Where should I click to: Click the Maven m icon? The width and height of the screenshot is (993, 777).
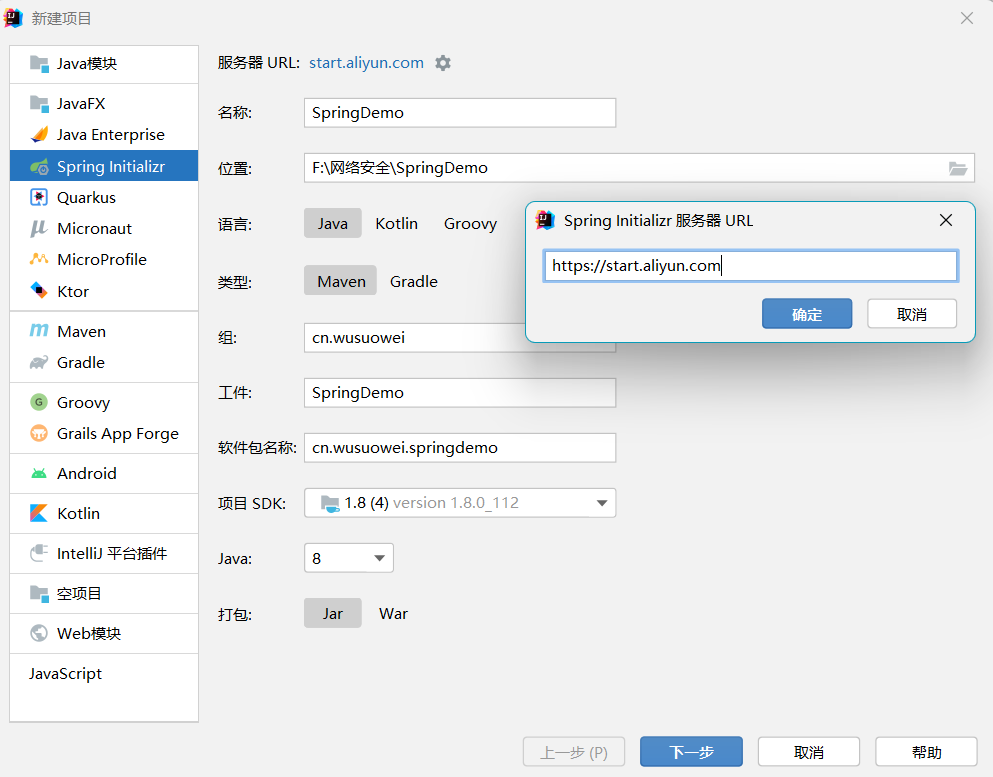click(39, 331)
